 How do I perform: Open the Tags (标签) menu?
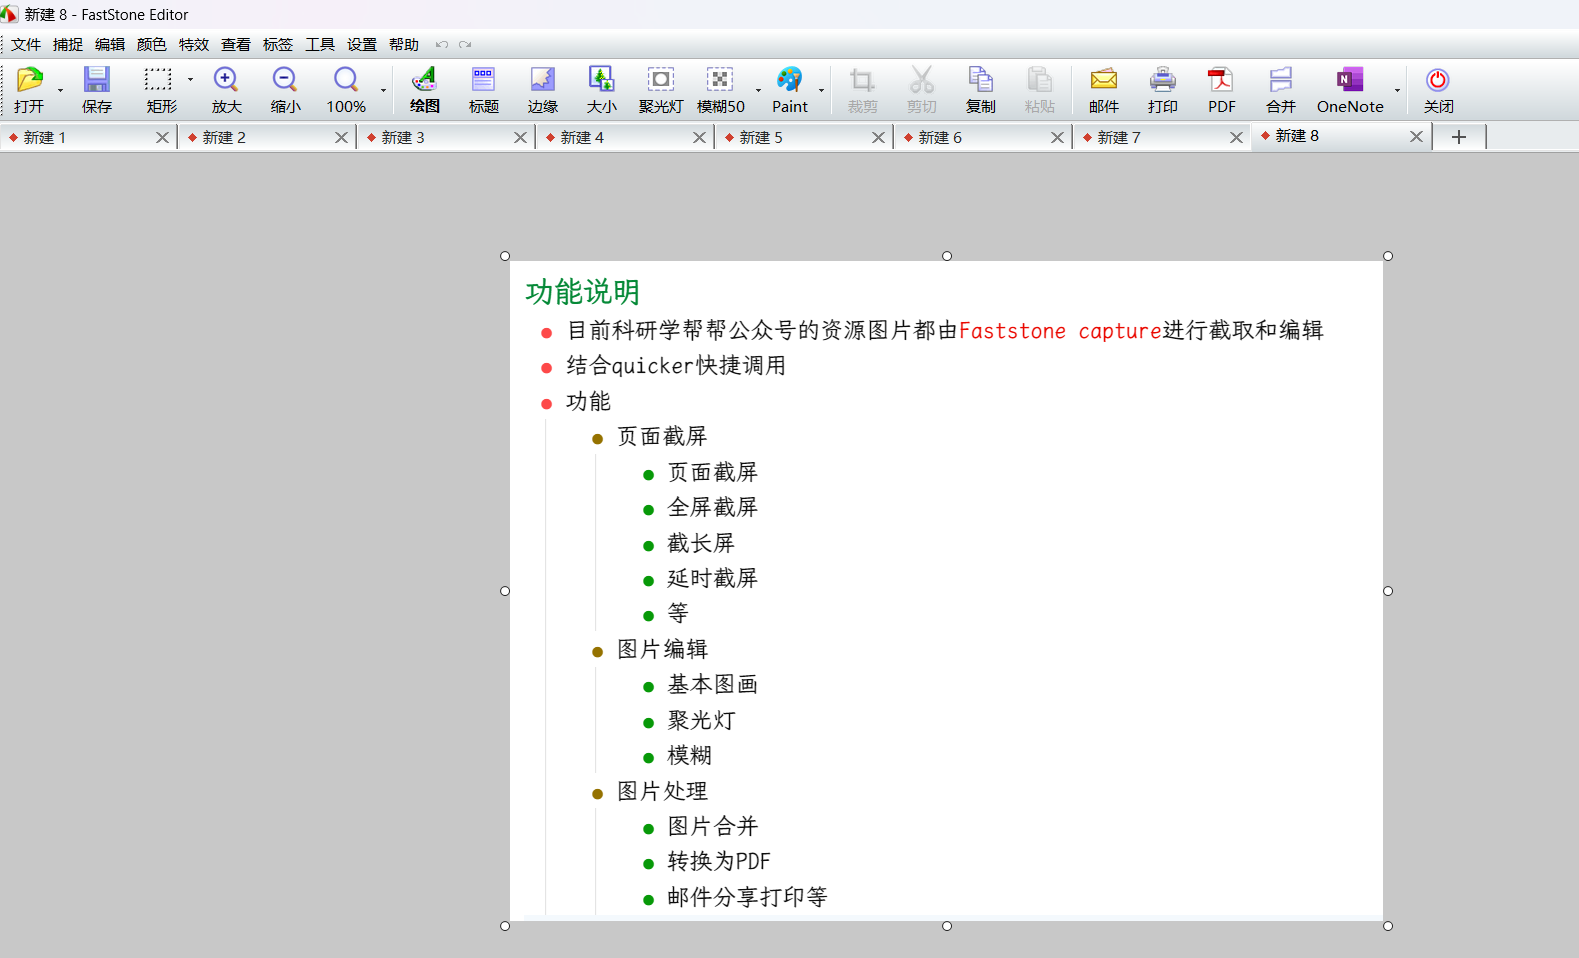point(278,45)
